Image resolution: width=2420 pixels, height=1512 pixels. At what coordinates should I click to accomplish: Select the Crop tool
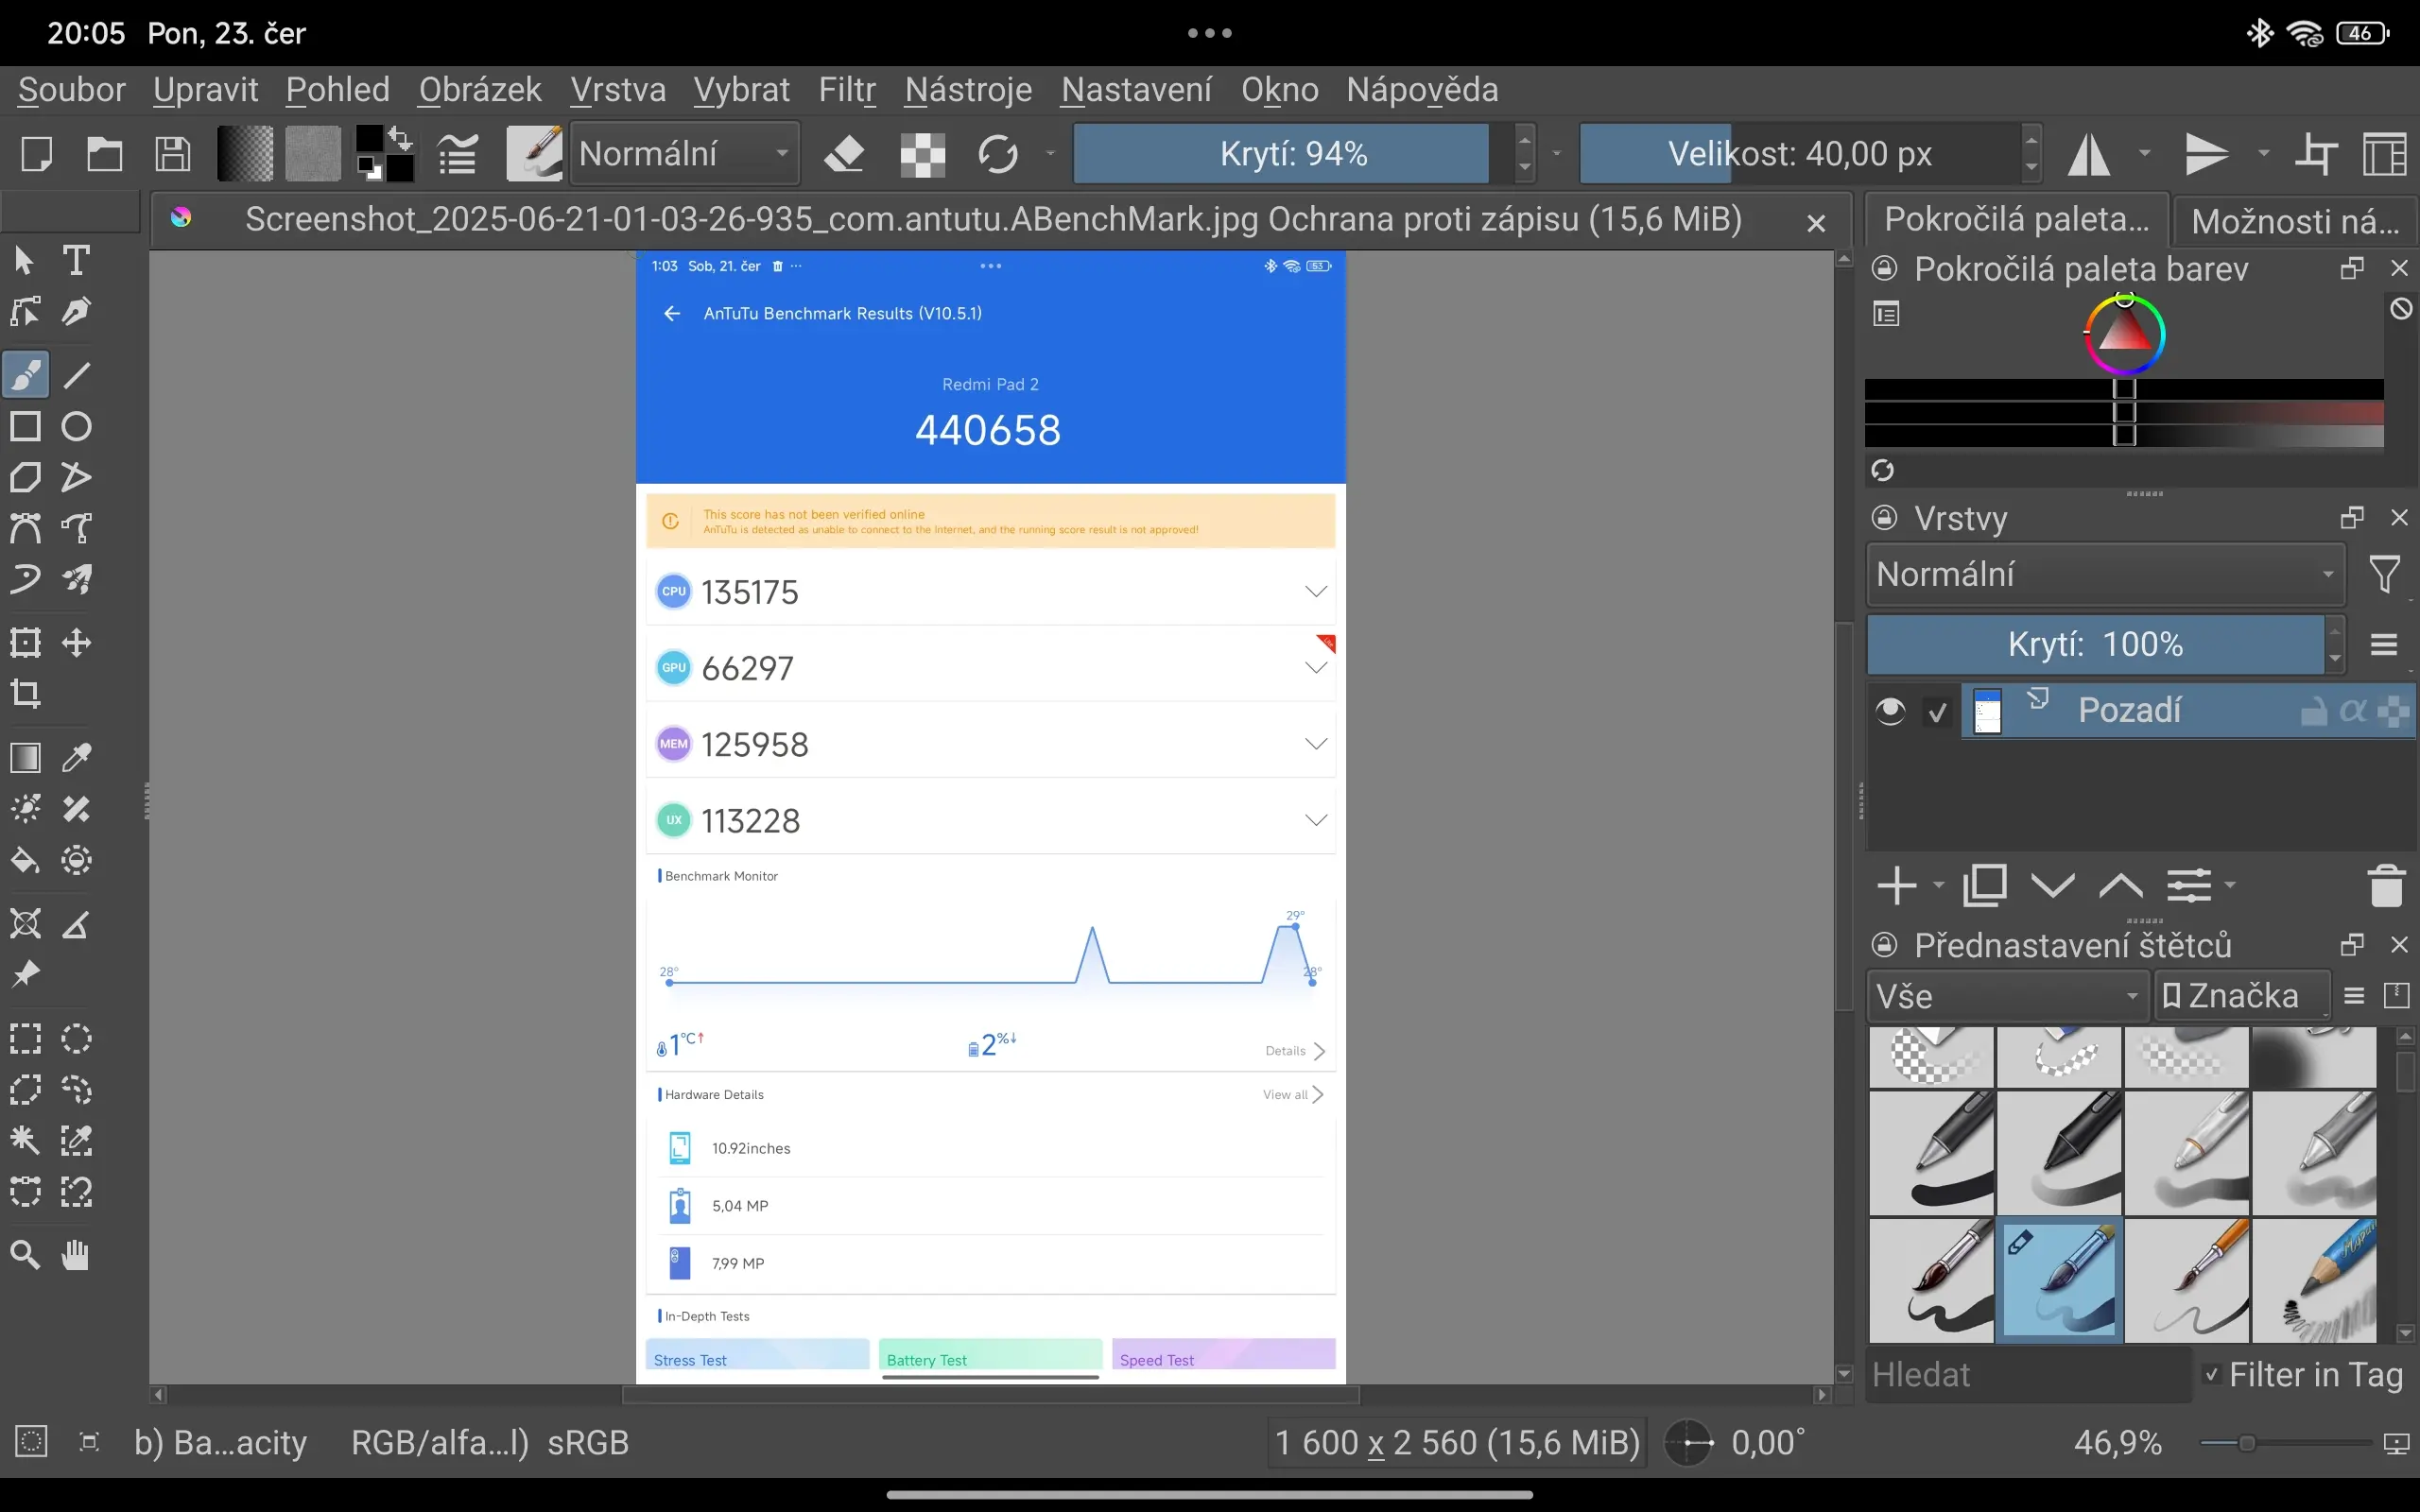(25, 693)
